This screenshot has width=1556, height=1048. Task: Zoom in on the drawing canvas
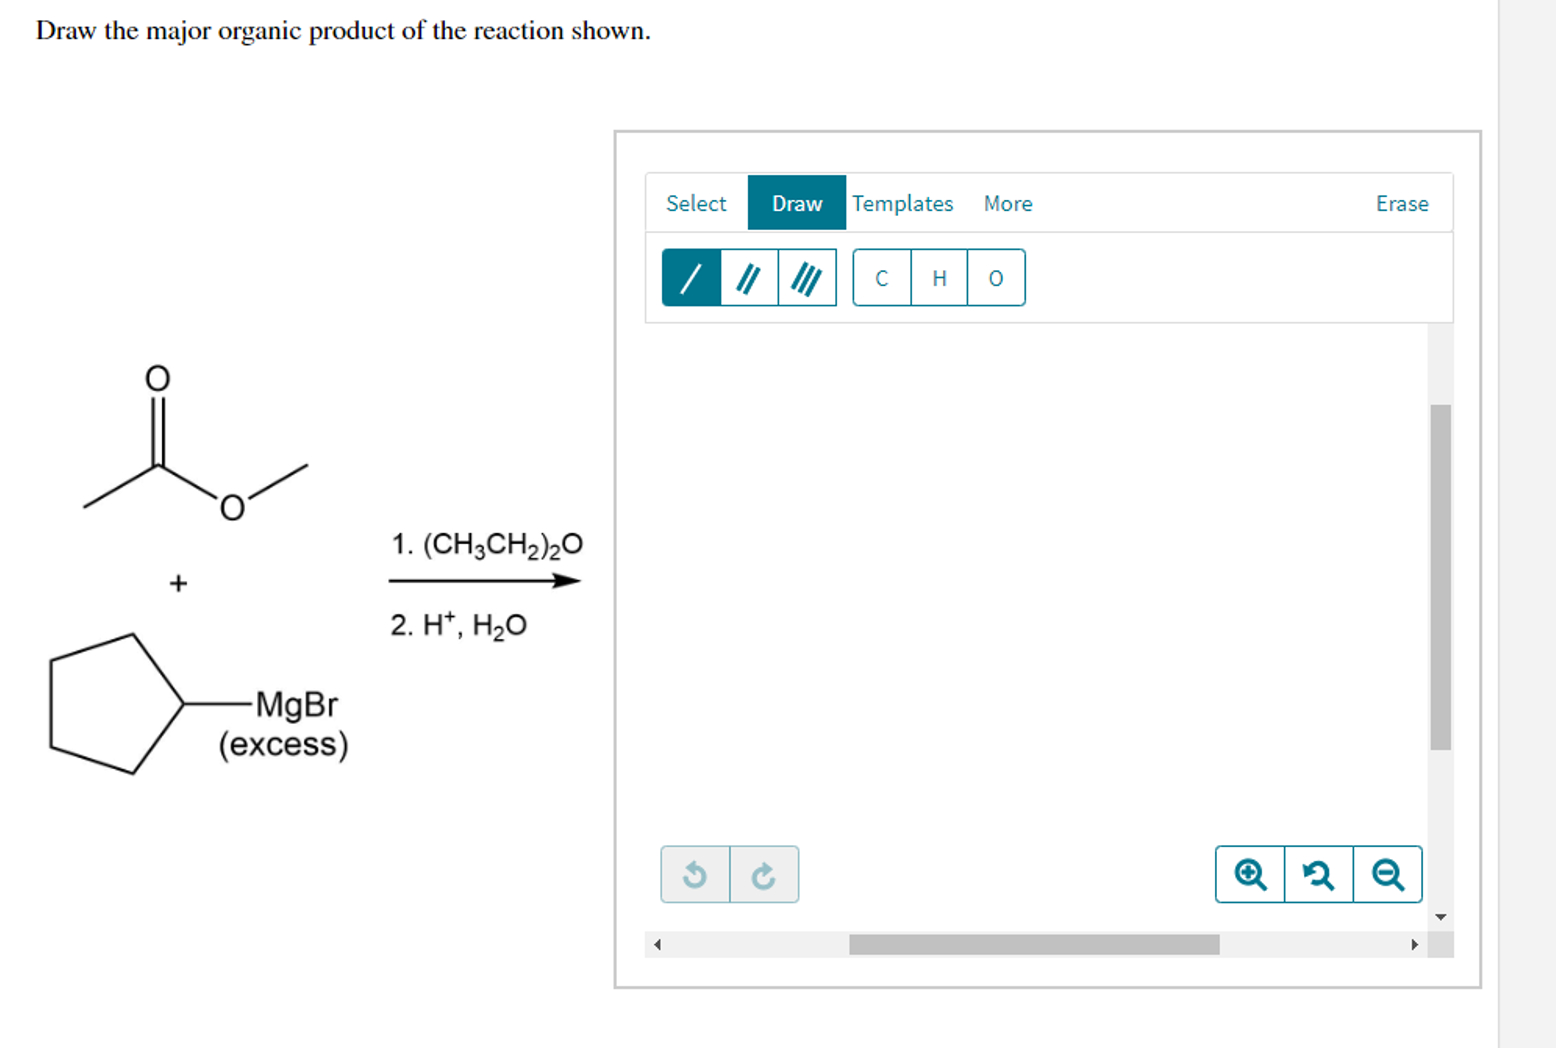pyautogui.click(x=1249, y=874)
